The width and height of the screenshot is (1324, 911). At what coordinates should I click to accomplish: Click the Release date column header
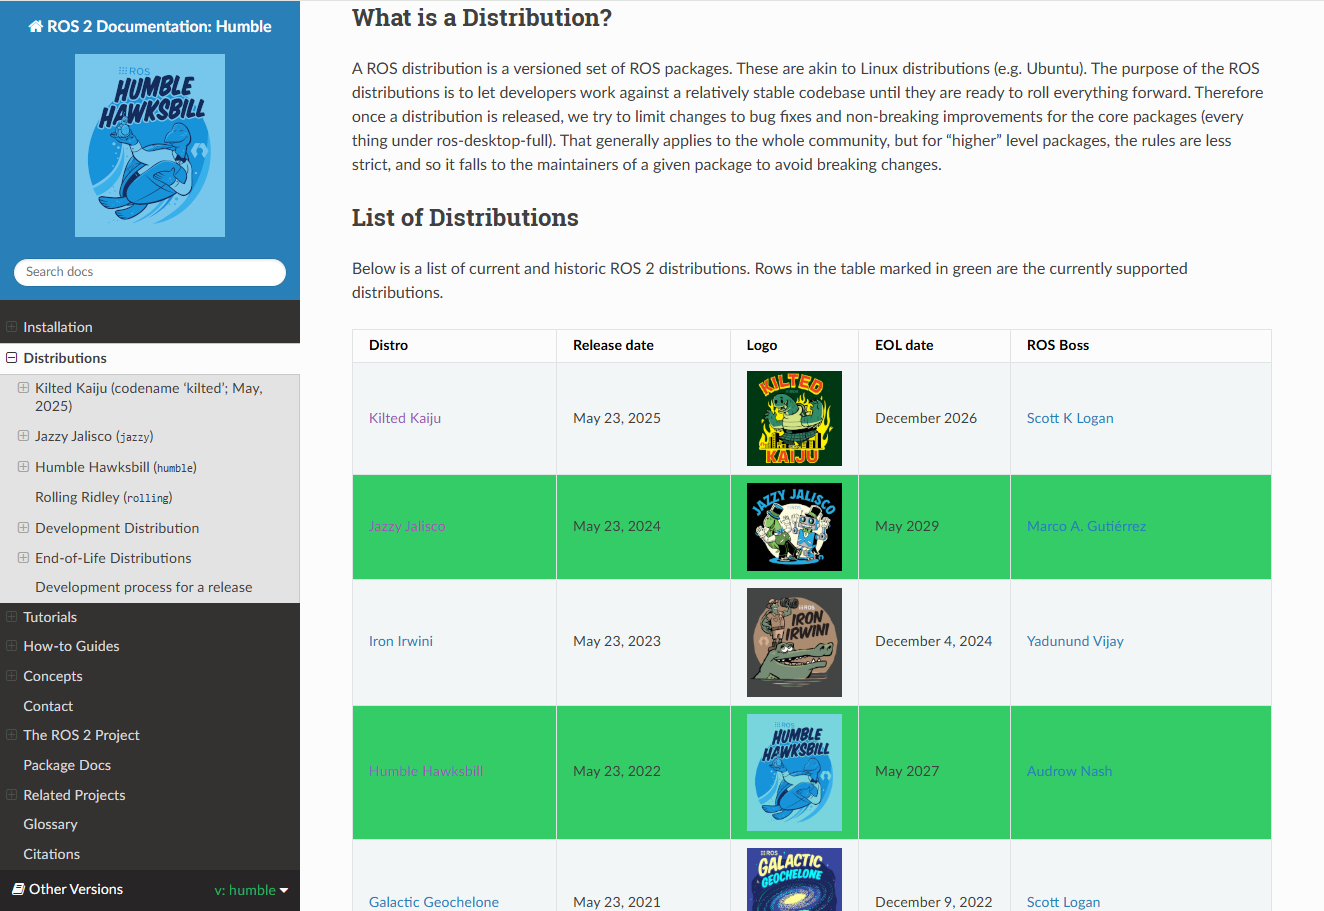(613, 345)
